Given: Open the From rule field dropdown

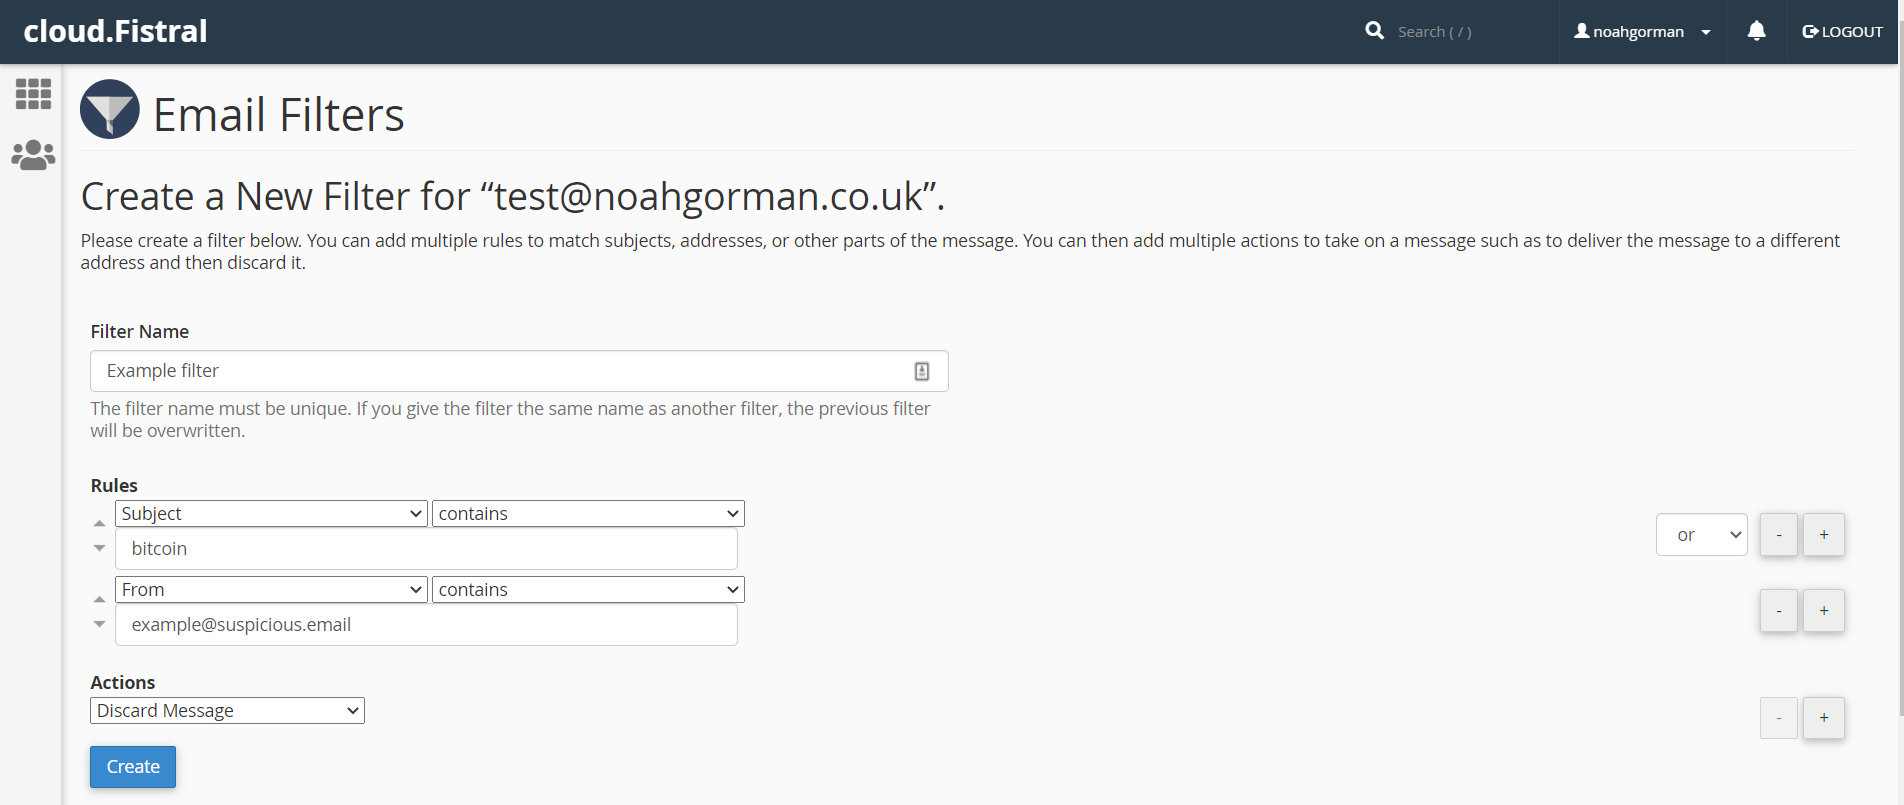Looking at the screenshot, I should 271,590.
